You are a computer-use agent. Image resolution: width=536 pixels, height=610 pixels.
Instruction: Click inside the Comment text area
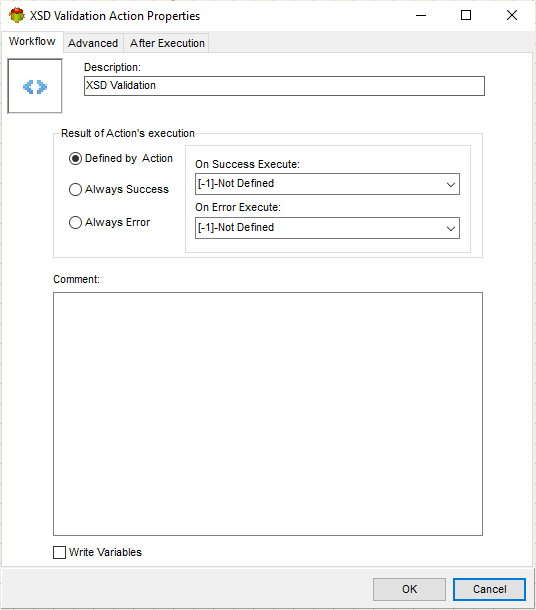click(268, 414)
